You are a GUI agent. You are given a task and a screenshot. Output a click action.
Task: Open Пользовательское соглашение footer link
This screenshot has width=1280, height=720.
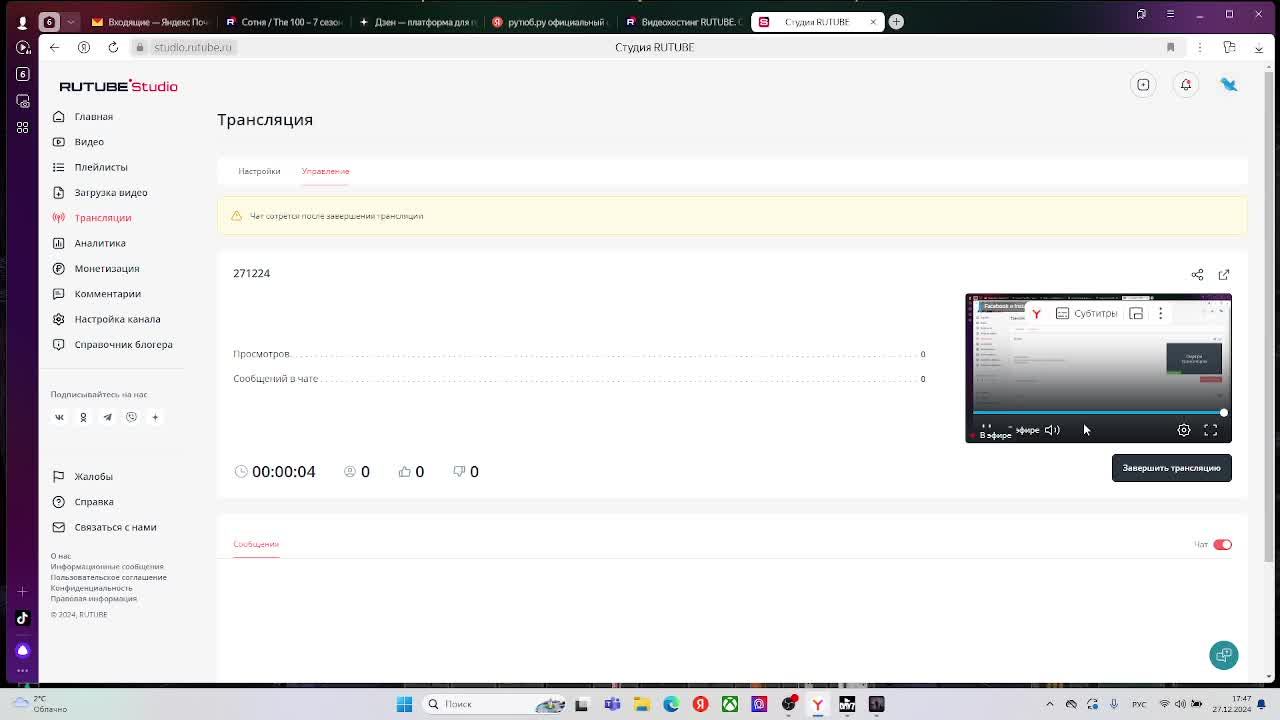(x=109, y=577)
